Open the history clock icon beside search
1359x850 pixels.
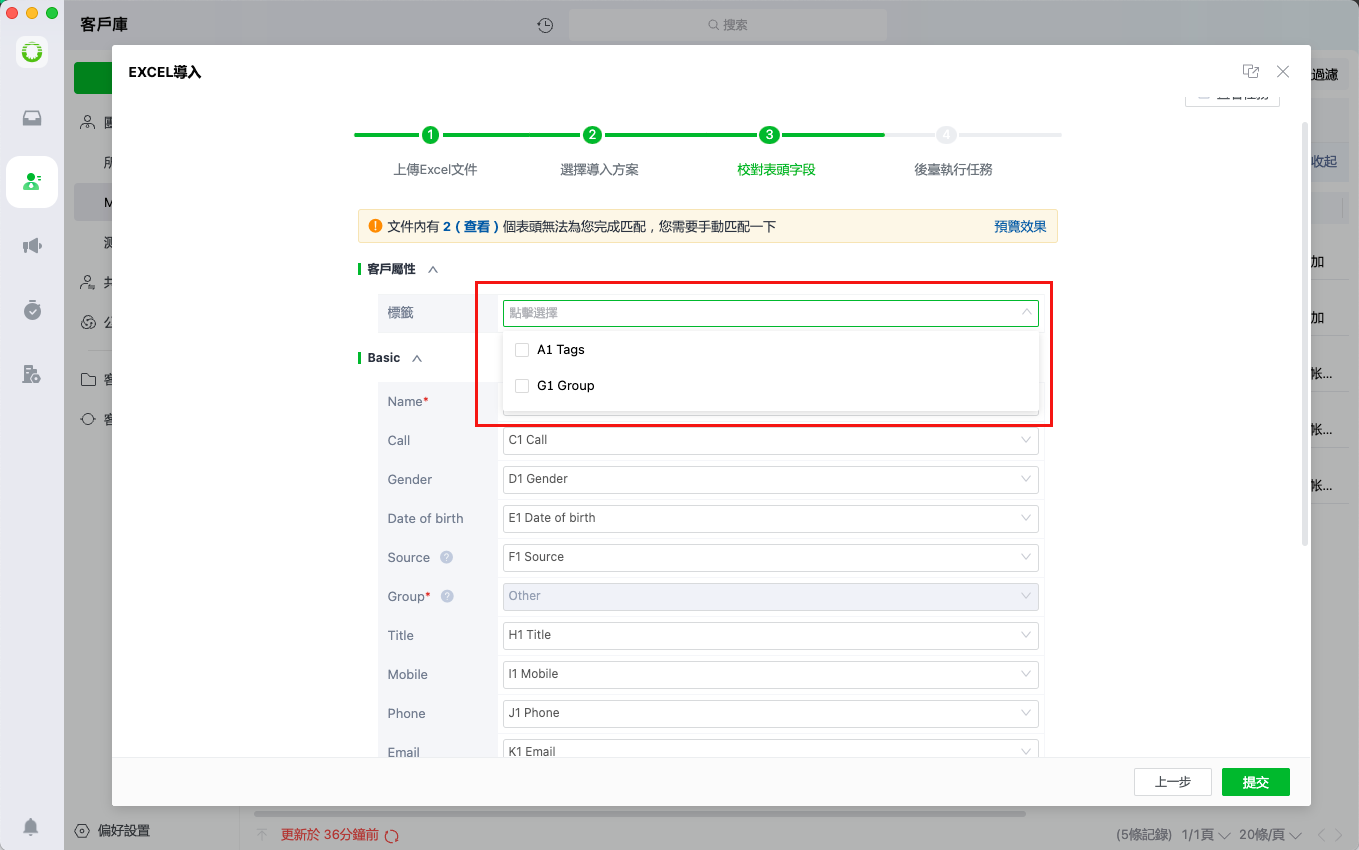(545, 25)
